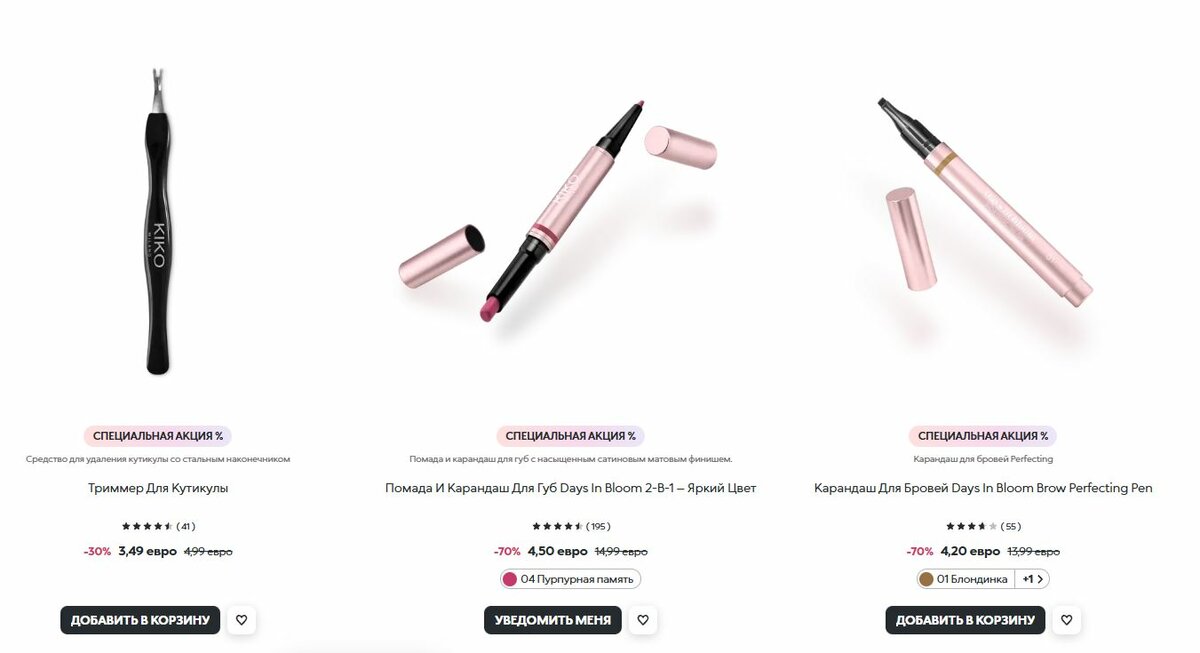Add cuticle trimmer to wishlist heart icon

coord(241,620)
